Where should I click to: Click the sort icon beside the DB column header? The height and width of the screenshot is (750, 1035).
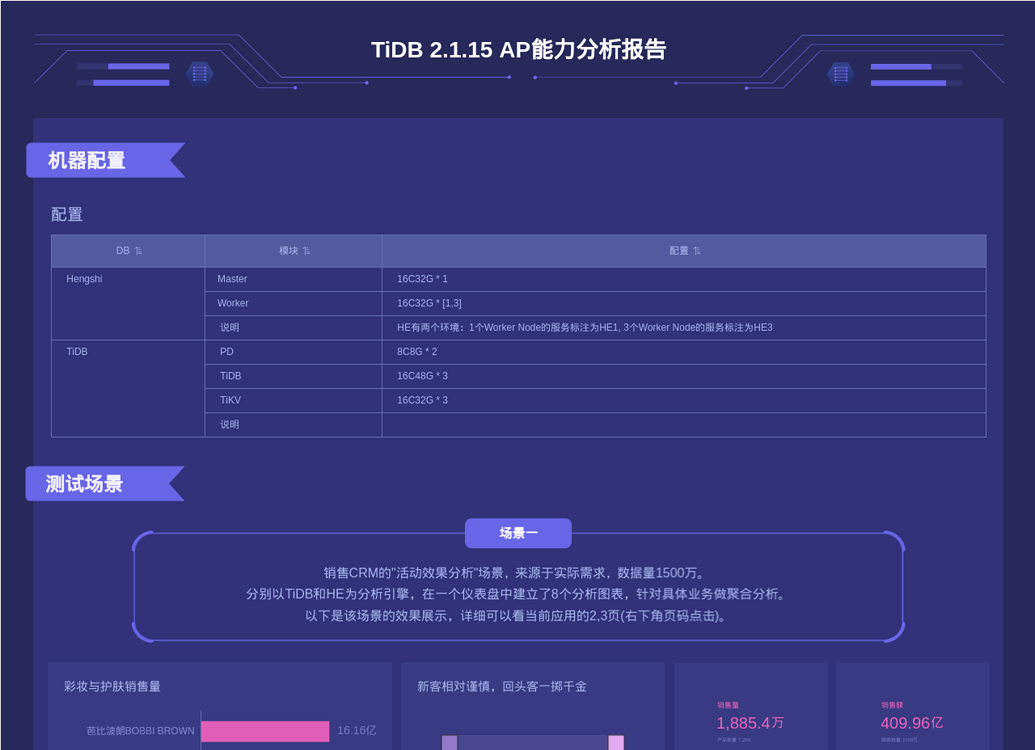point(137,250)
